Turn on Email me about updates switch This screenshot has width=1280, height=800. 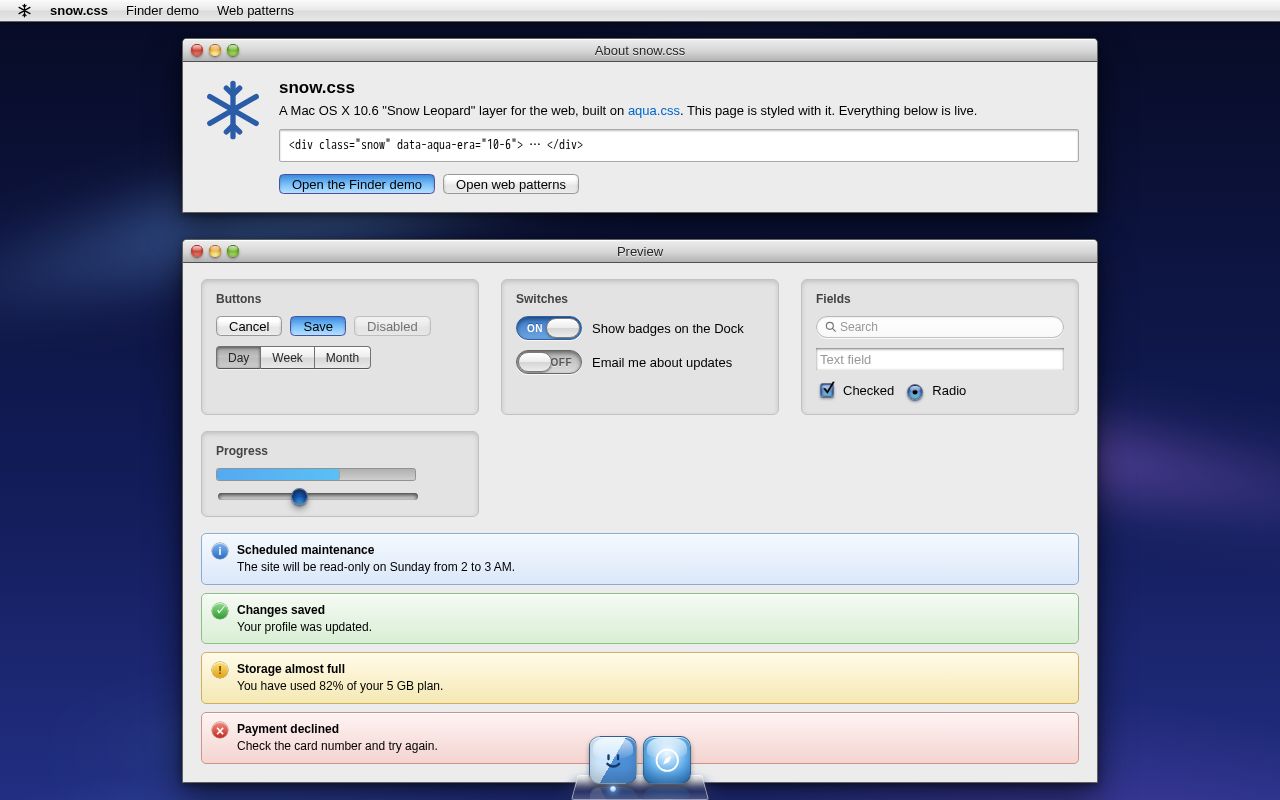[x=549, y=362]
